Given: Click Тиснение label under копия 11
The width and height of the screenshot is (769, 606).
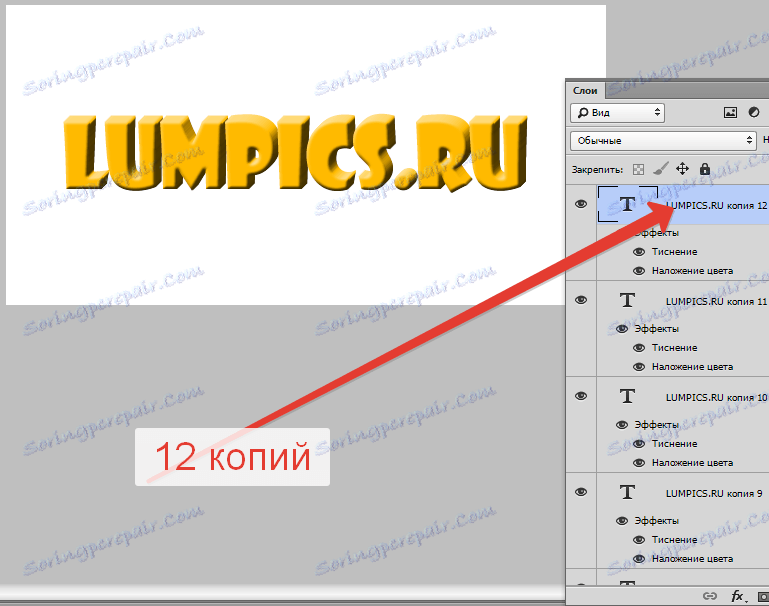Looking at the screenshot, I should (674, 348).
